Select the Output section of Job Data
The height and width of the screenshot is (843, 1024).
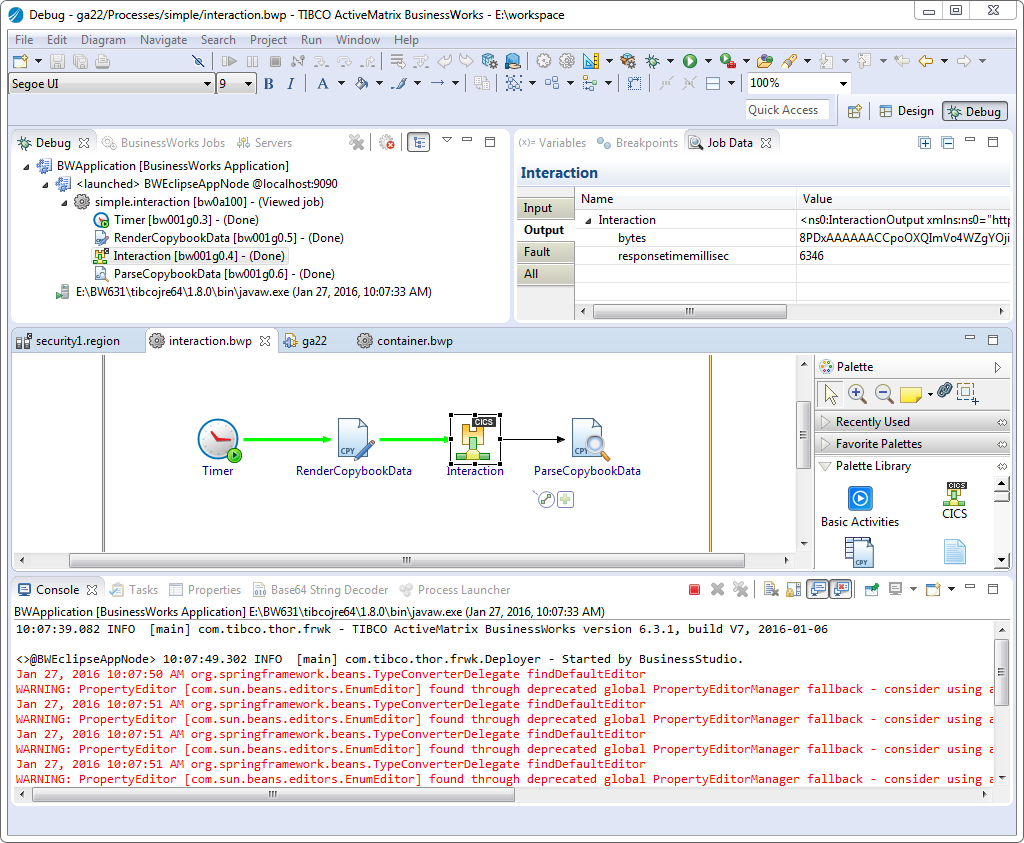[x=545, y=230]
